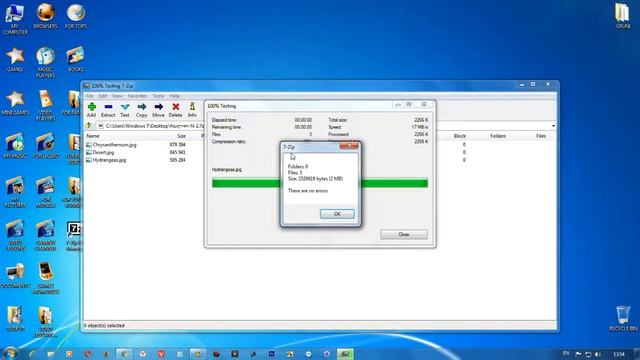The image size is (640, 360).
Task: Sort by the Size column header
Action: (182, 136)
